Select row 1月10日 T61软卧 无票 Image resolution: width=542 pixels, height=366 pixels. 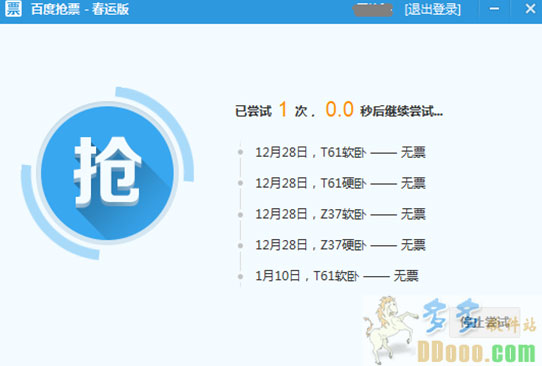pos(337,276)
